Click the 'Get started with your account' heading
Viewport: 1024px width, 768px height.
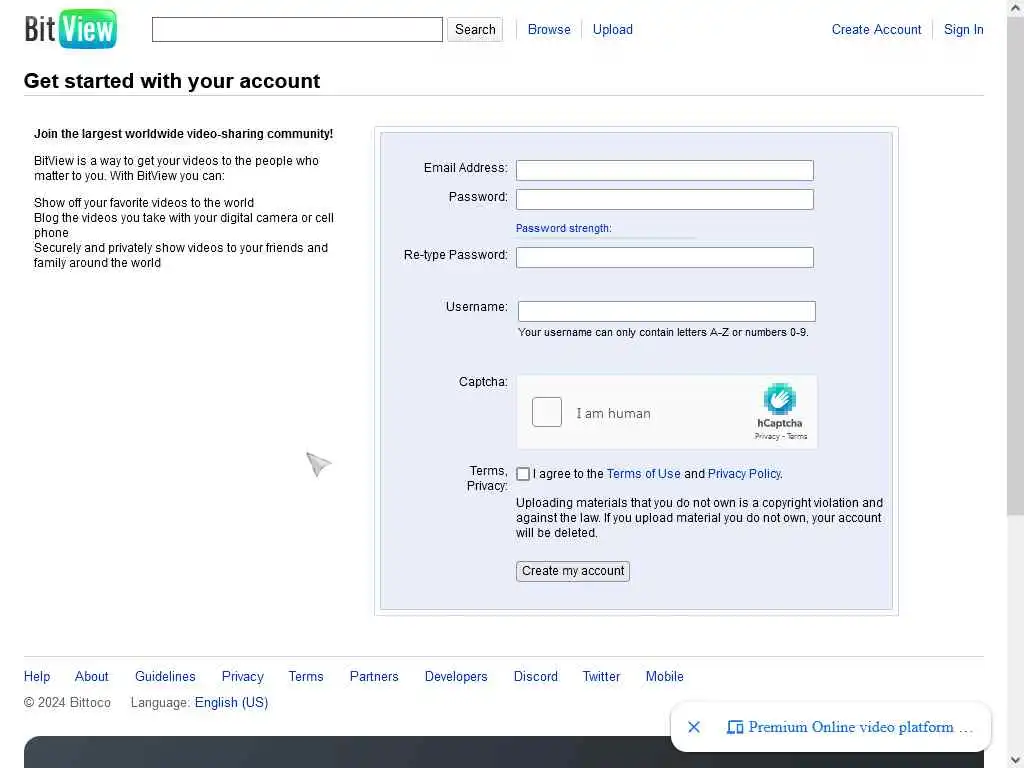(x=172, y=81)
